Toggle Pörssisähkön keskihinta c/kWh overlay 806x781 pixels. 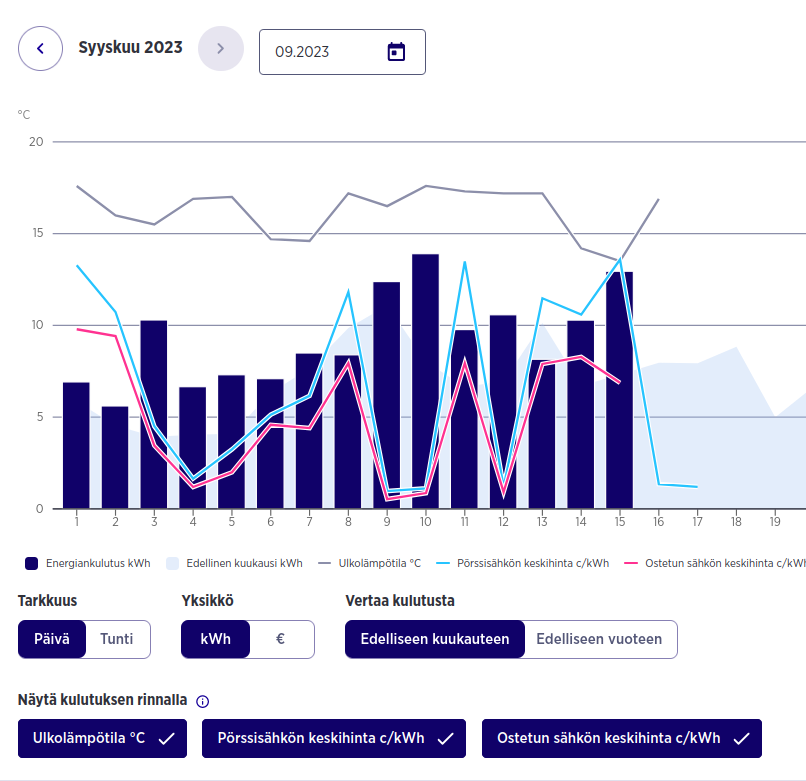click(334, 739)
